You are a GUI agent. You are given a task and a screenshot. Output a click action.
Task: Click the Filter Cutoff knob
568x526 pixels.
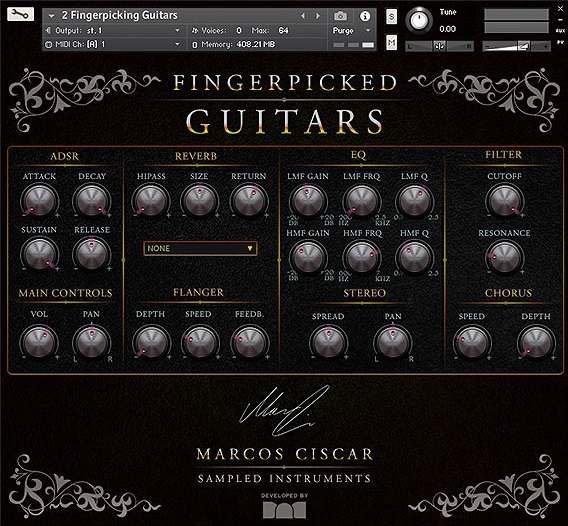[x=504, y=201]
